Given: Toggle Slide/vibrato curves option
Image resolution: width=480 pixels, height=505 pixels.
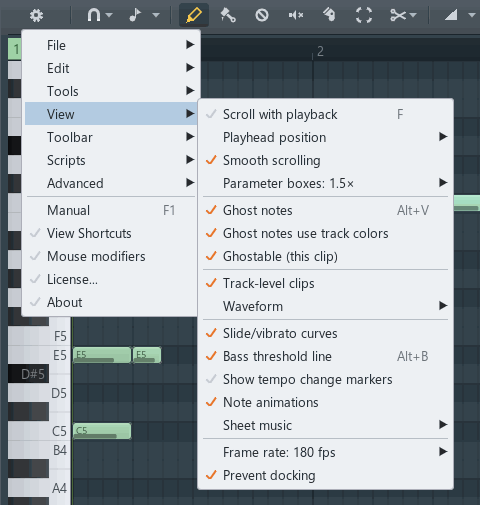Looking at the screenshot, I should pyautogui.click(x=326, y=333).
